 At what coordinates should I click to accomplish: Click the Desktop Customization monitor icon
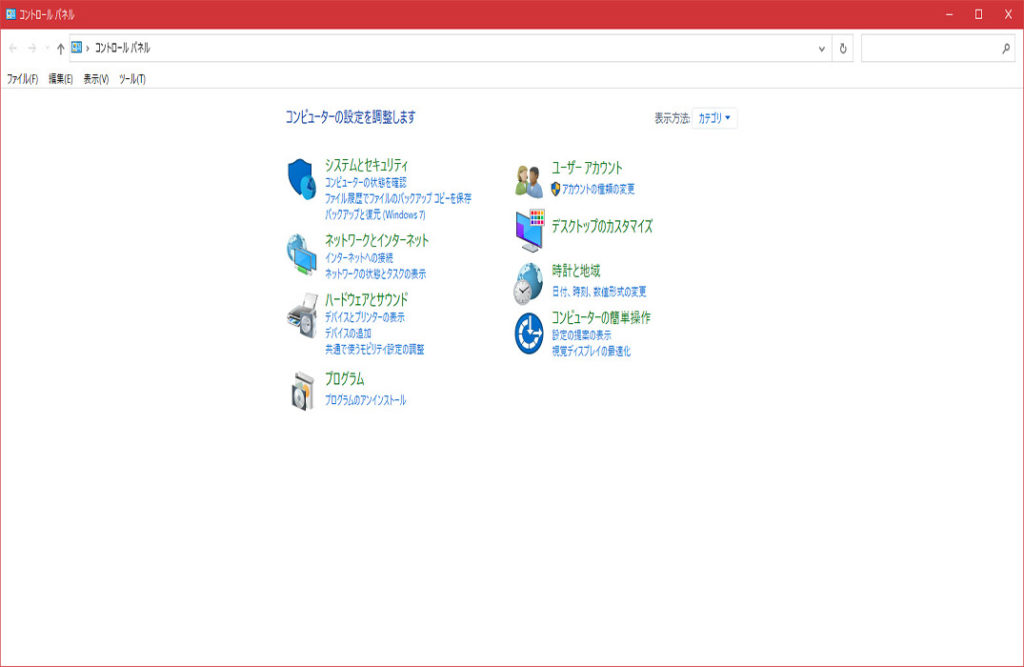tap(529, 231)
